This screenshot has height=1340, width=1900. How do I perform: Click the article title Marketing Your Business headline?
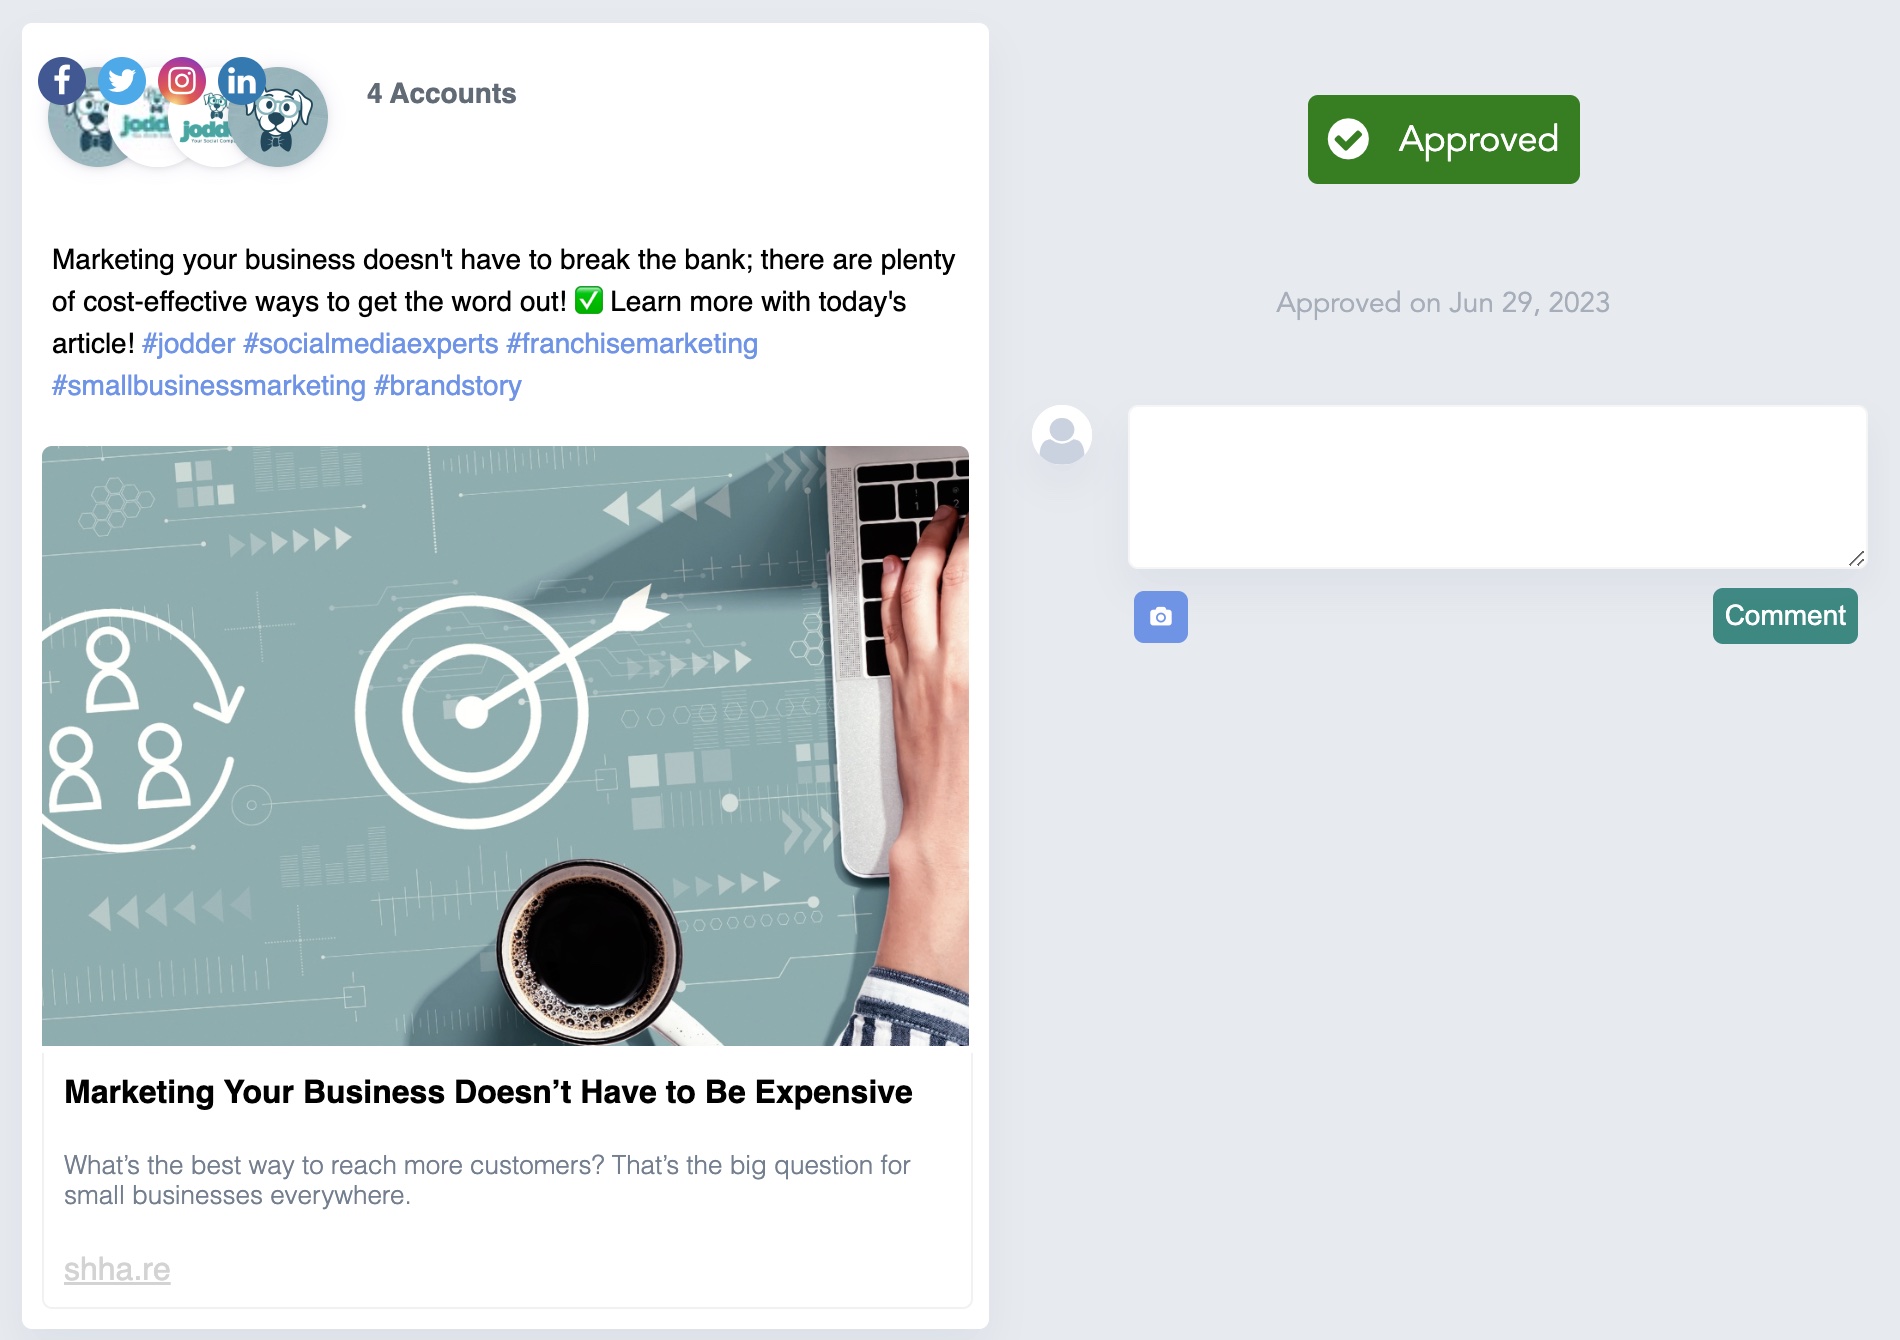click(x=488, y=1092)
